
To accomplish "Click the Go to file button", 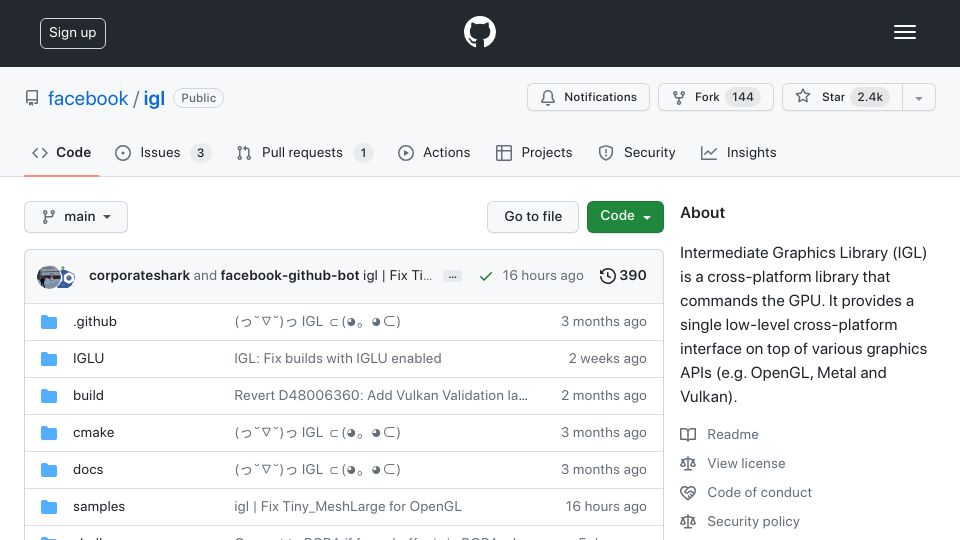I will 533,217.
